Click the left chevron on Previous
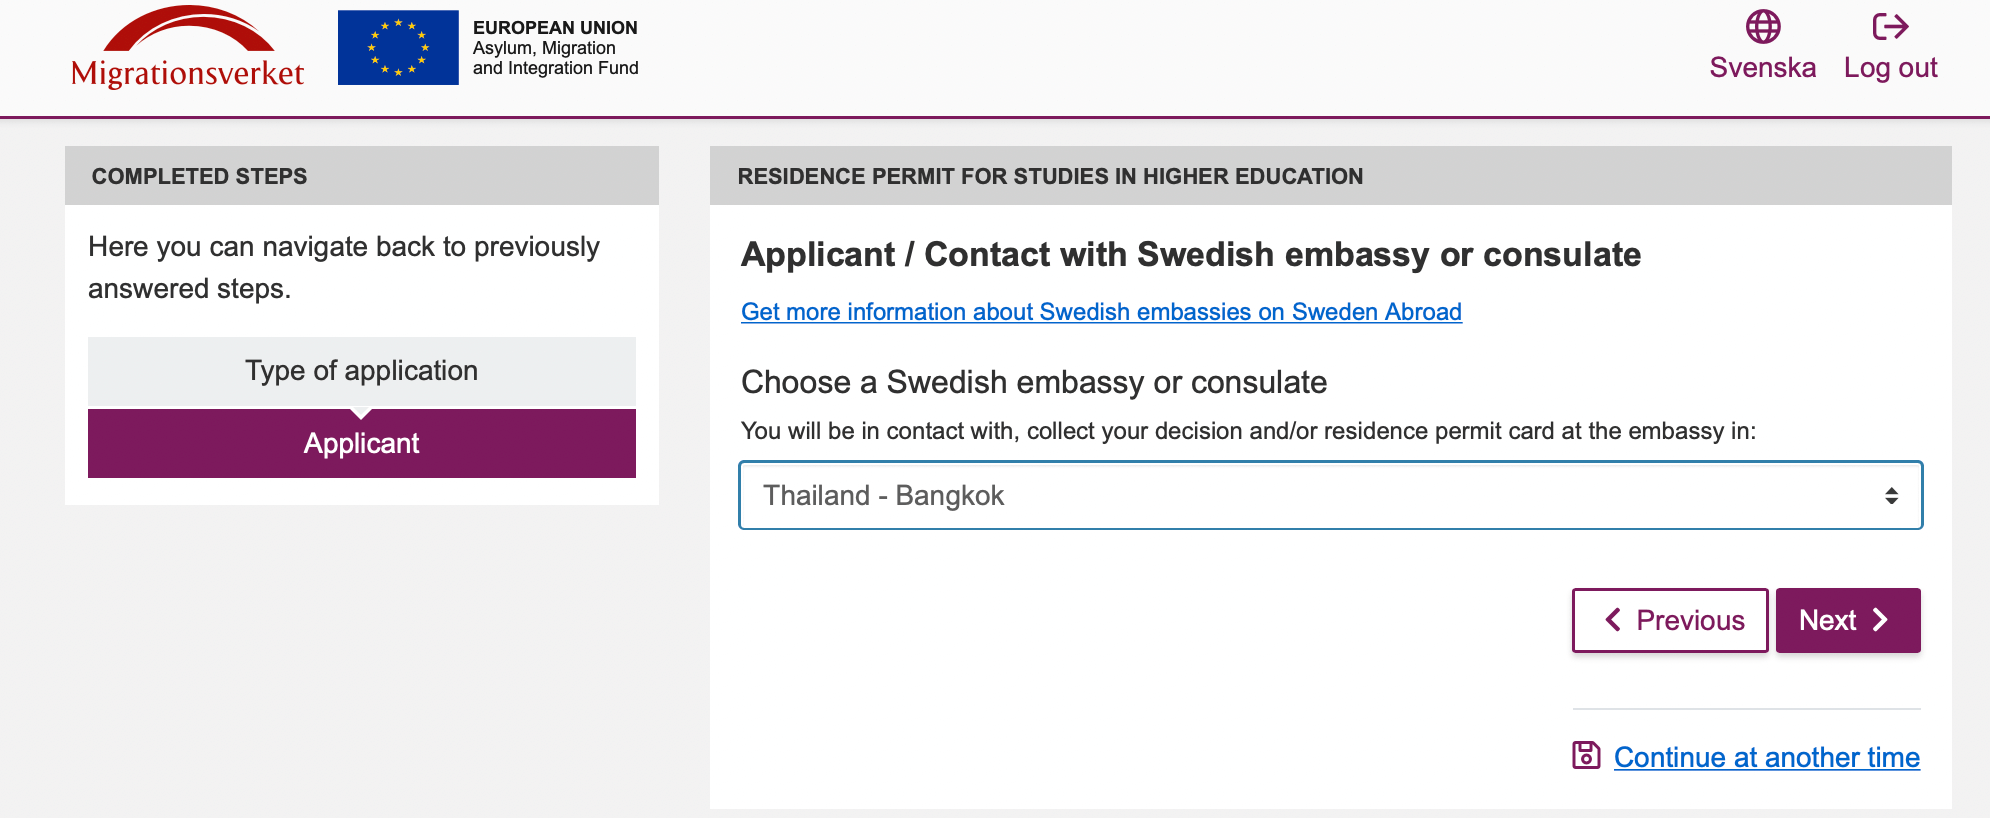 tap(1613, 620)
